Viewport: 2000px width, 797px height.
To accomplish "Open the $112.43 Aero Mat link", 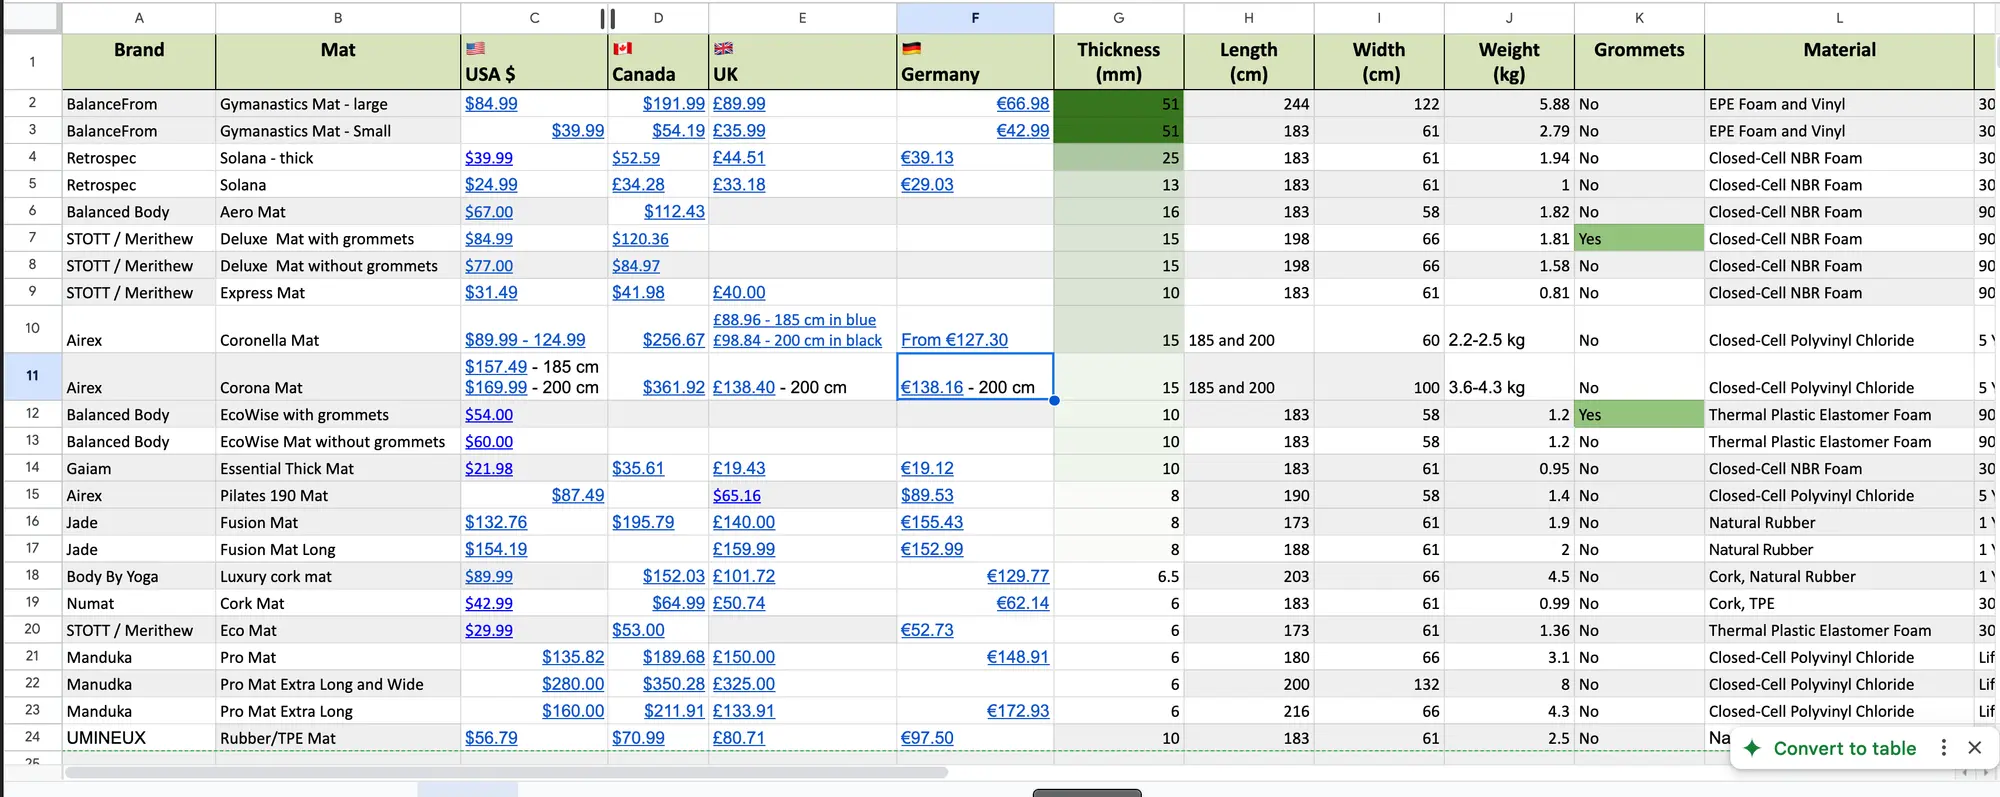I will pyautogui.click(x=674, y=212).
